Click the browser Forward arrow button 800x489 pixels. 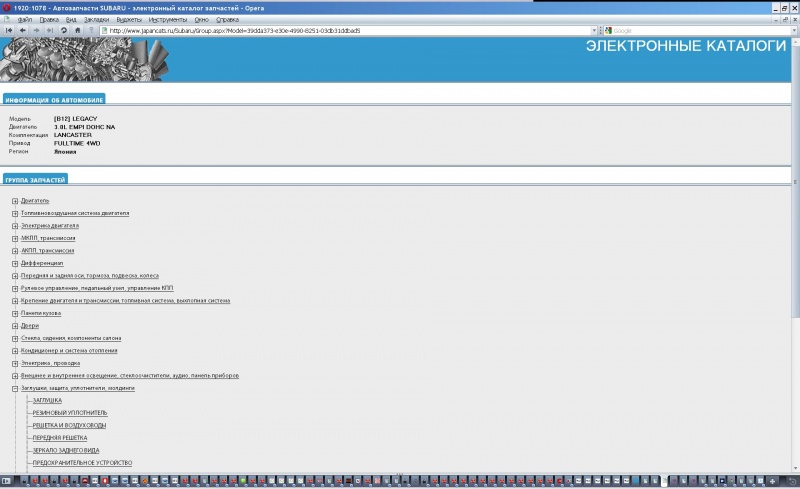coord(36,30)
